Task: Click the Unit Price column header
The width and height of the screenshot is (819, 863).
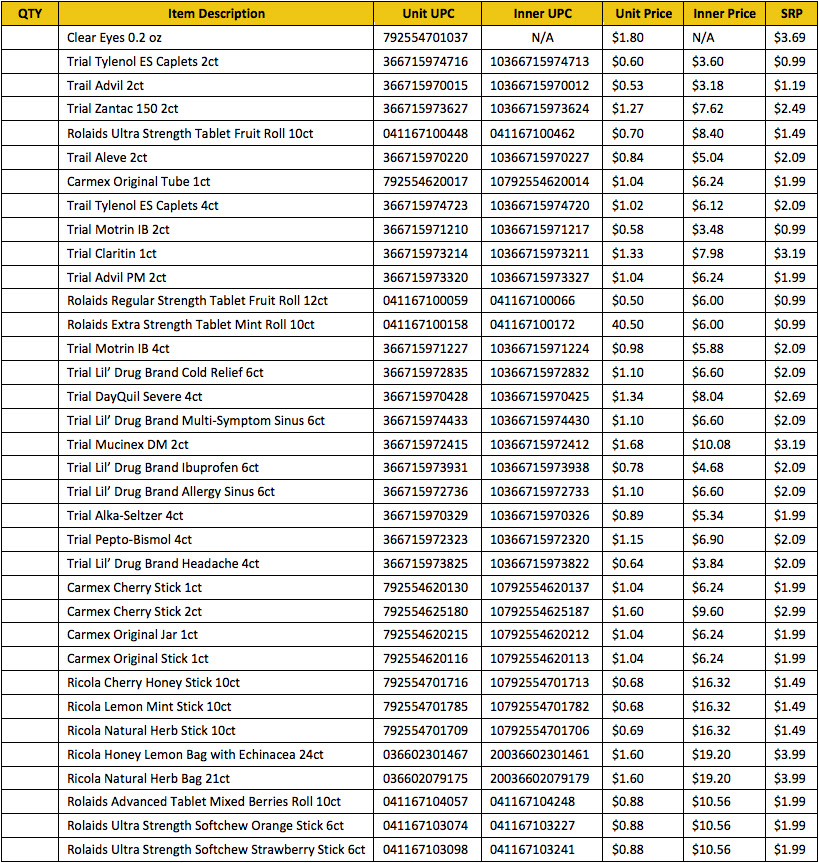Action: (x=643, y=14)
